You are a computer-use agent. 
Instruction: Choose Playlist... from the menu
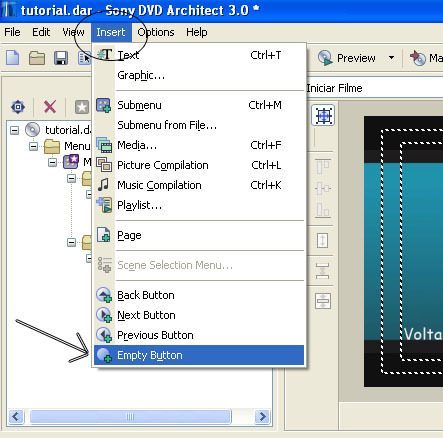coord(199,205)
